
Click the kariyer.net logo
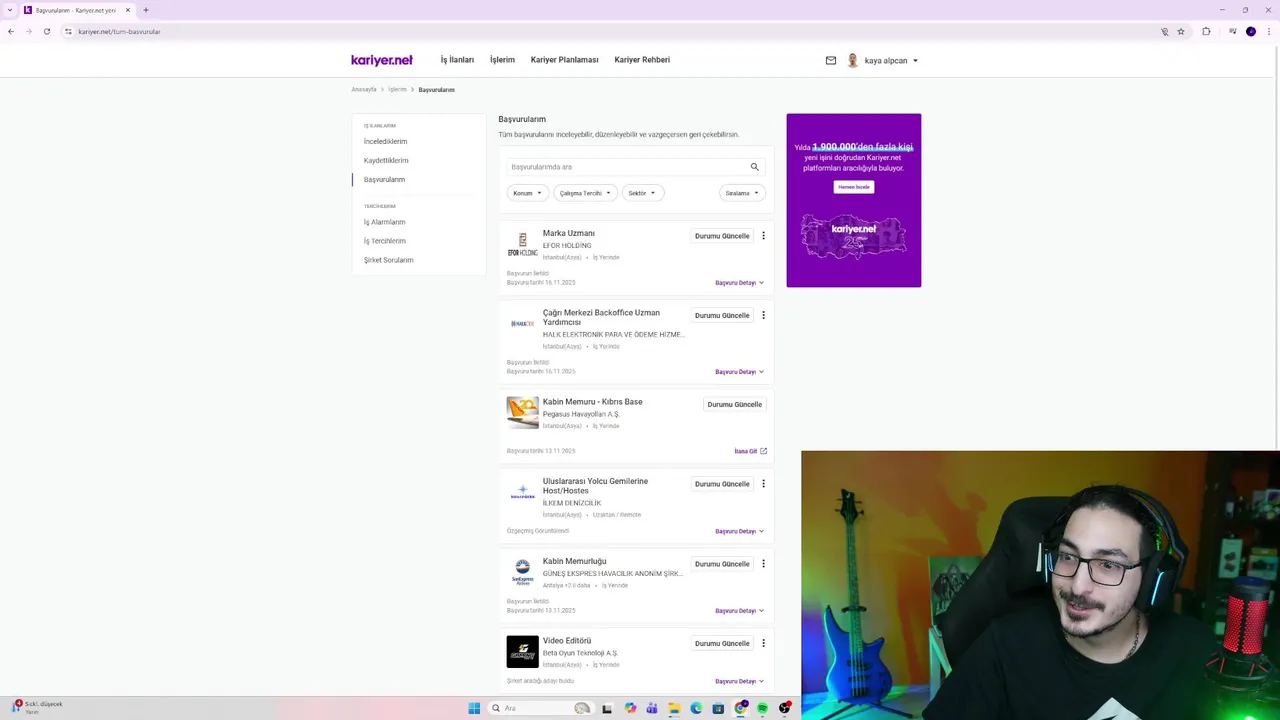[382, 60]
